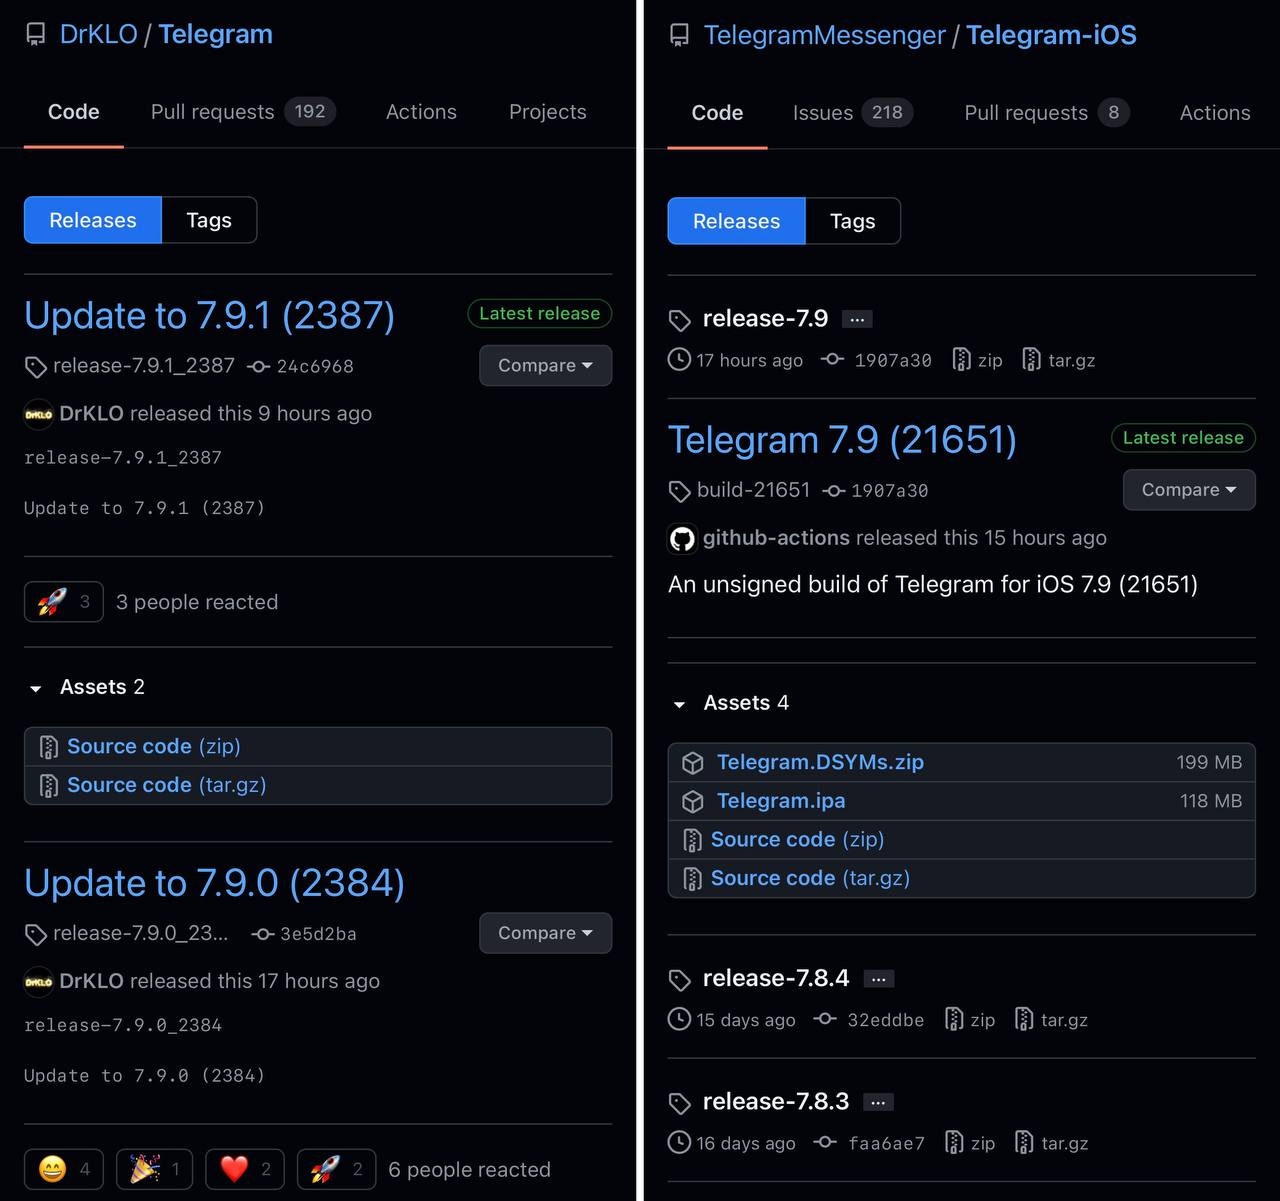1280x1201 pixels.
Task: Open the release-7.8.4 tag link
Action: point(775,978)
